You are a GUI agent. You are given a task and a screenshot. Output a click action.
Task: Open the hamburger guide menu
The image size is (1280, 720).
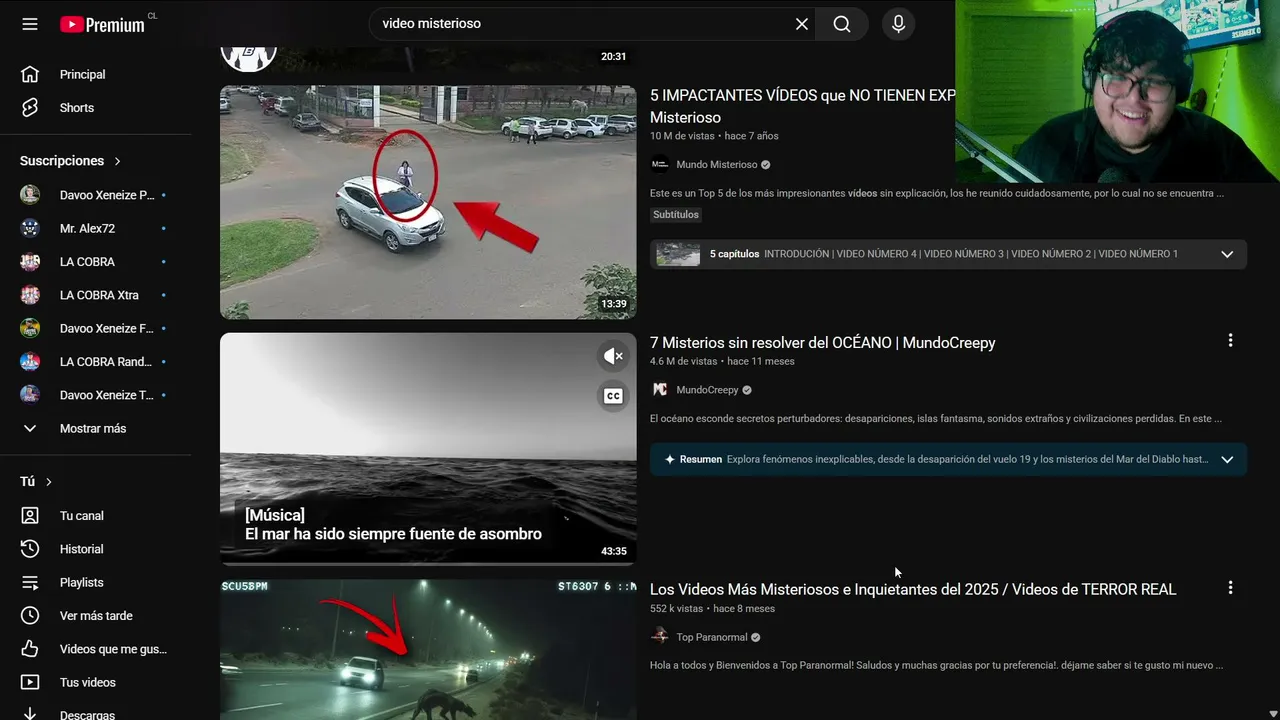(x=30, y=24)
